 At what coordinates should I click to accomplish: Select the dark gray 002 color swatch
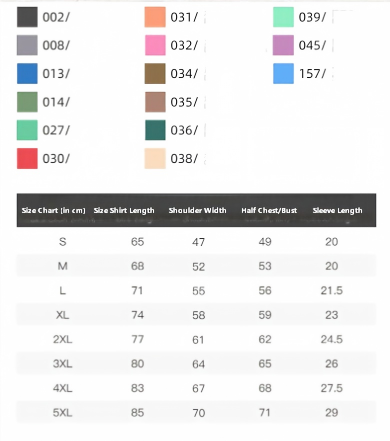27,17
